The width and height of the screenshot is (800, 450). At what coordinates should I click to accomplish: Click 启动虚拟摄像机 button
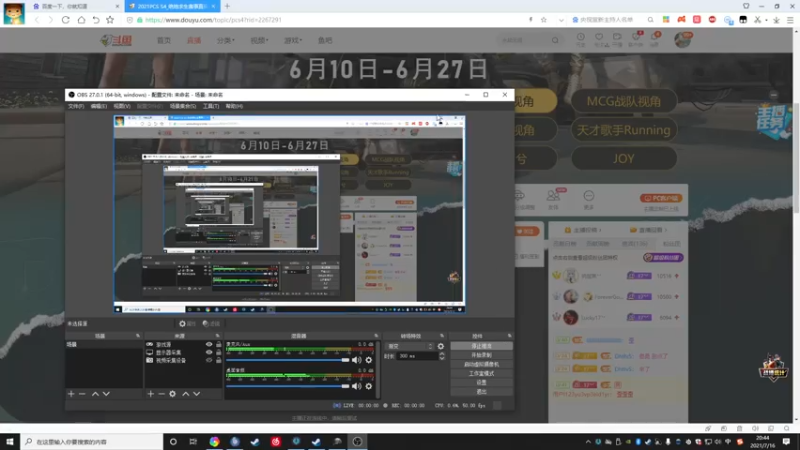click(481, 364)
